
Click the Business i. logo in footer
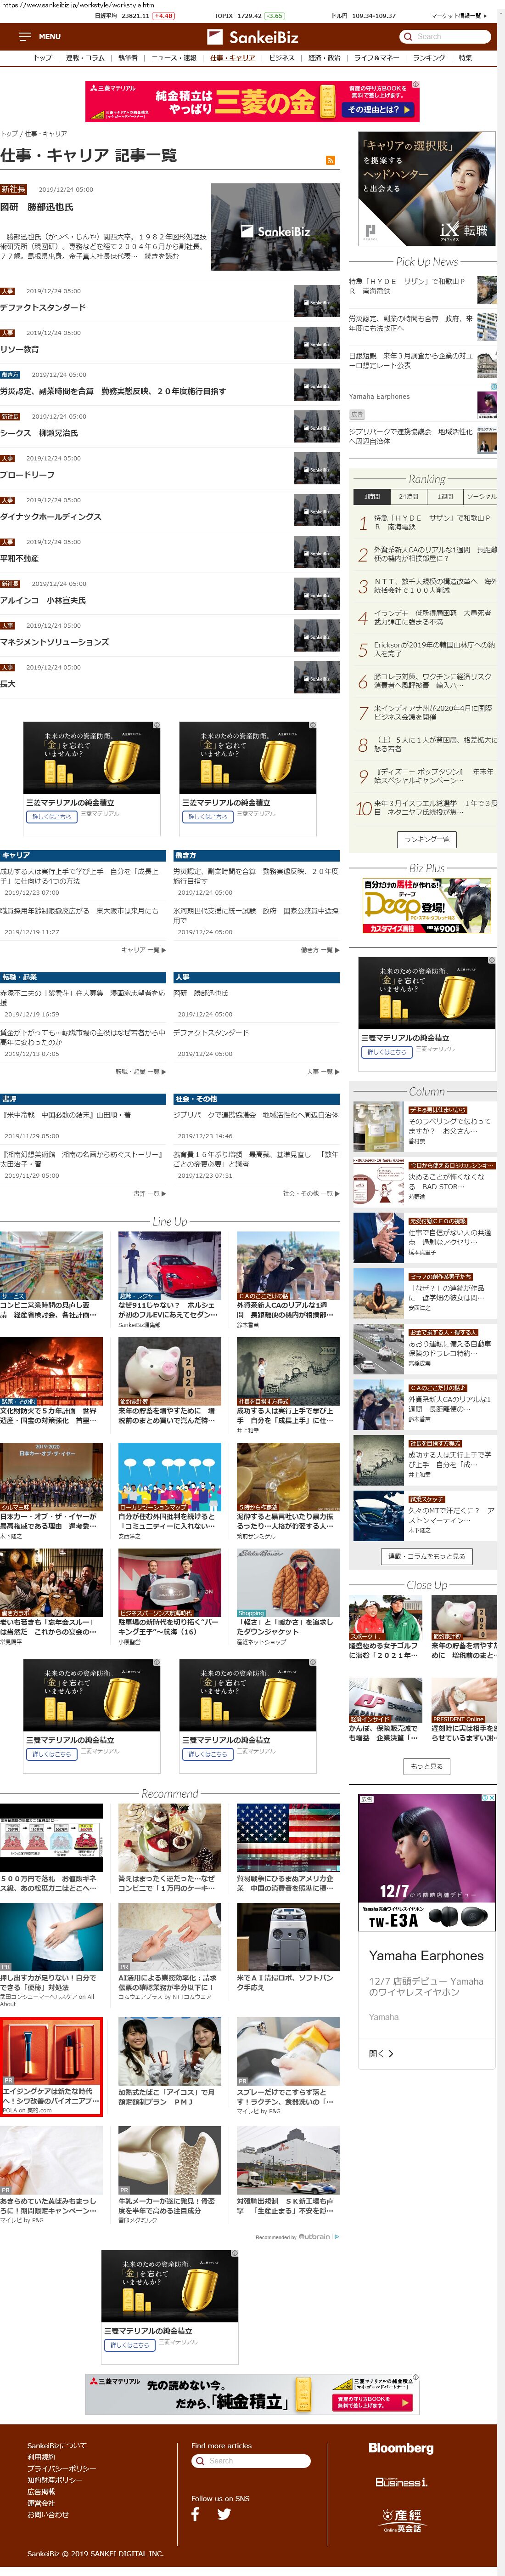pos(400,2481)
